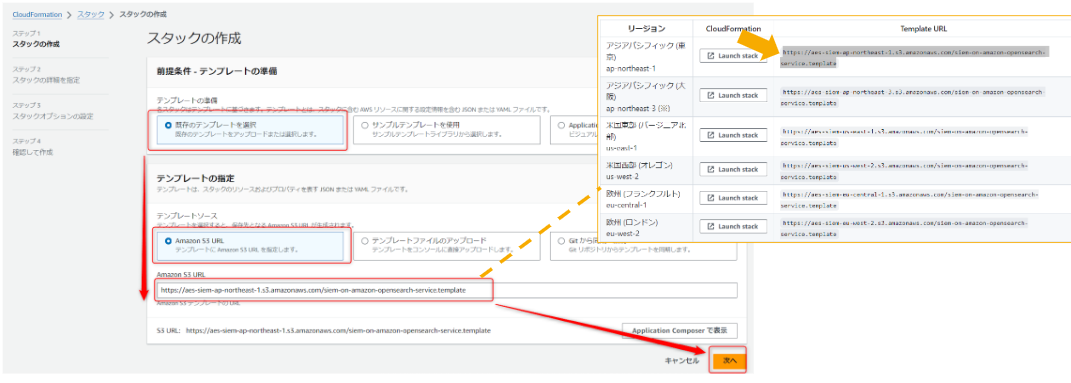
Task: Open the スタック breadcrumb link
Action: coord(90,14)
